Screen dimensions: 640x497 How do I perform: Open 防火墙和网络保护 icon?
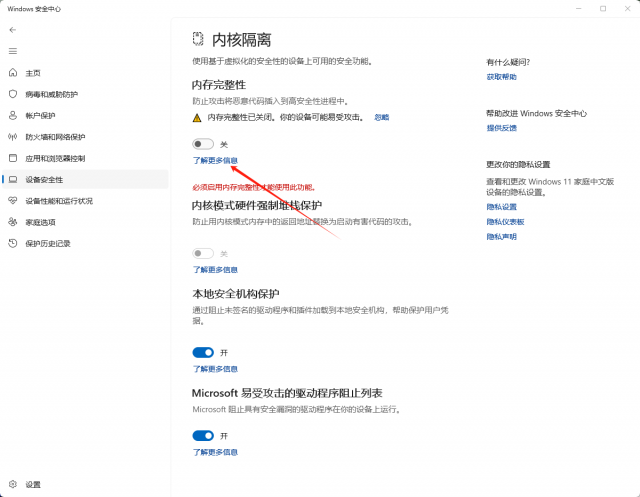pyautogui.click(x=13, y=137)
